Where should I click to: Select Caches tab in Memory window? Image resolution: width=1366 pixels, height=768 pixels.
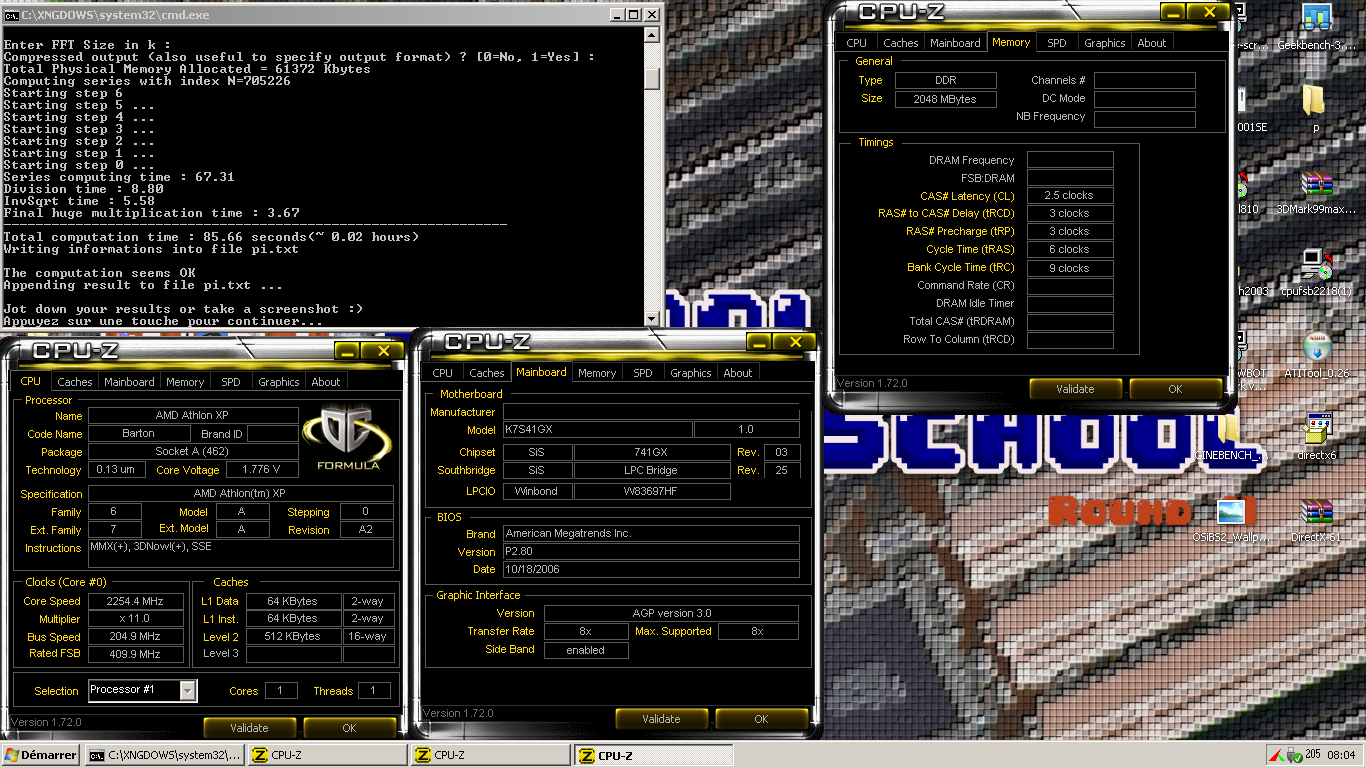click(x=901, y=43)
